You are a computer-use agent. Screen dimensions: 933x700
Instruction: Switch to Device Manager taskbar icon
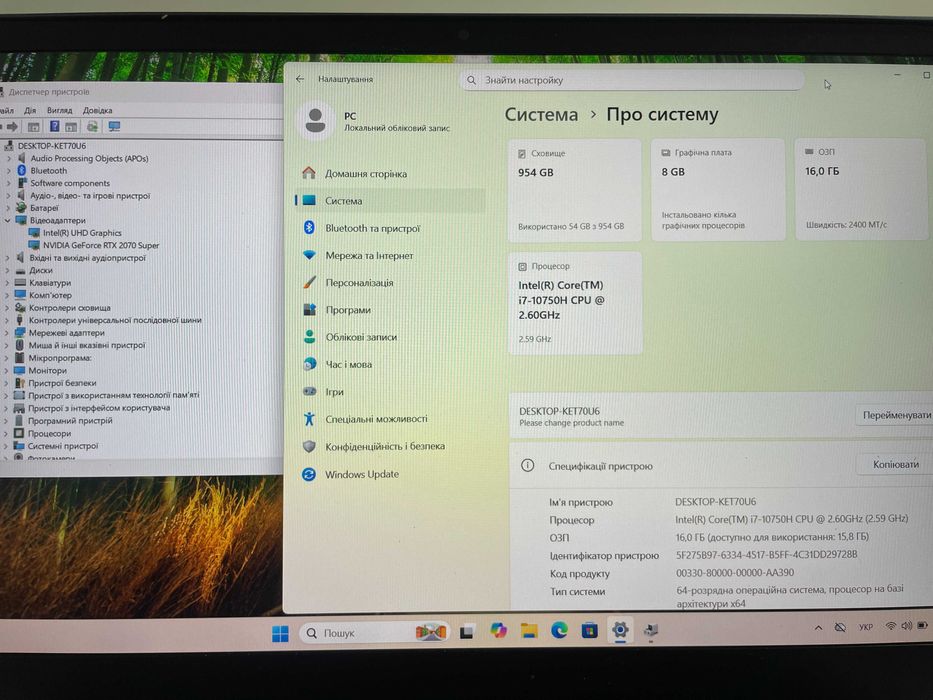(x=650, y=630)
